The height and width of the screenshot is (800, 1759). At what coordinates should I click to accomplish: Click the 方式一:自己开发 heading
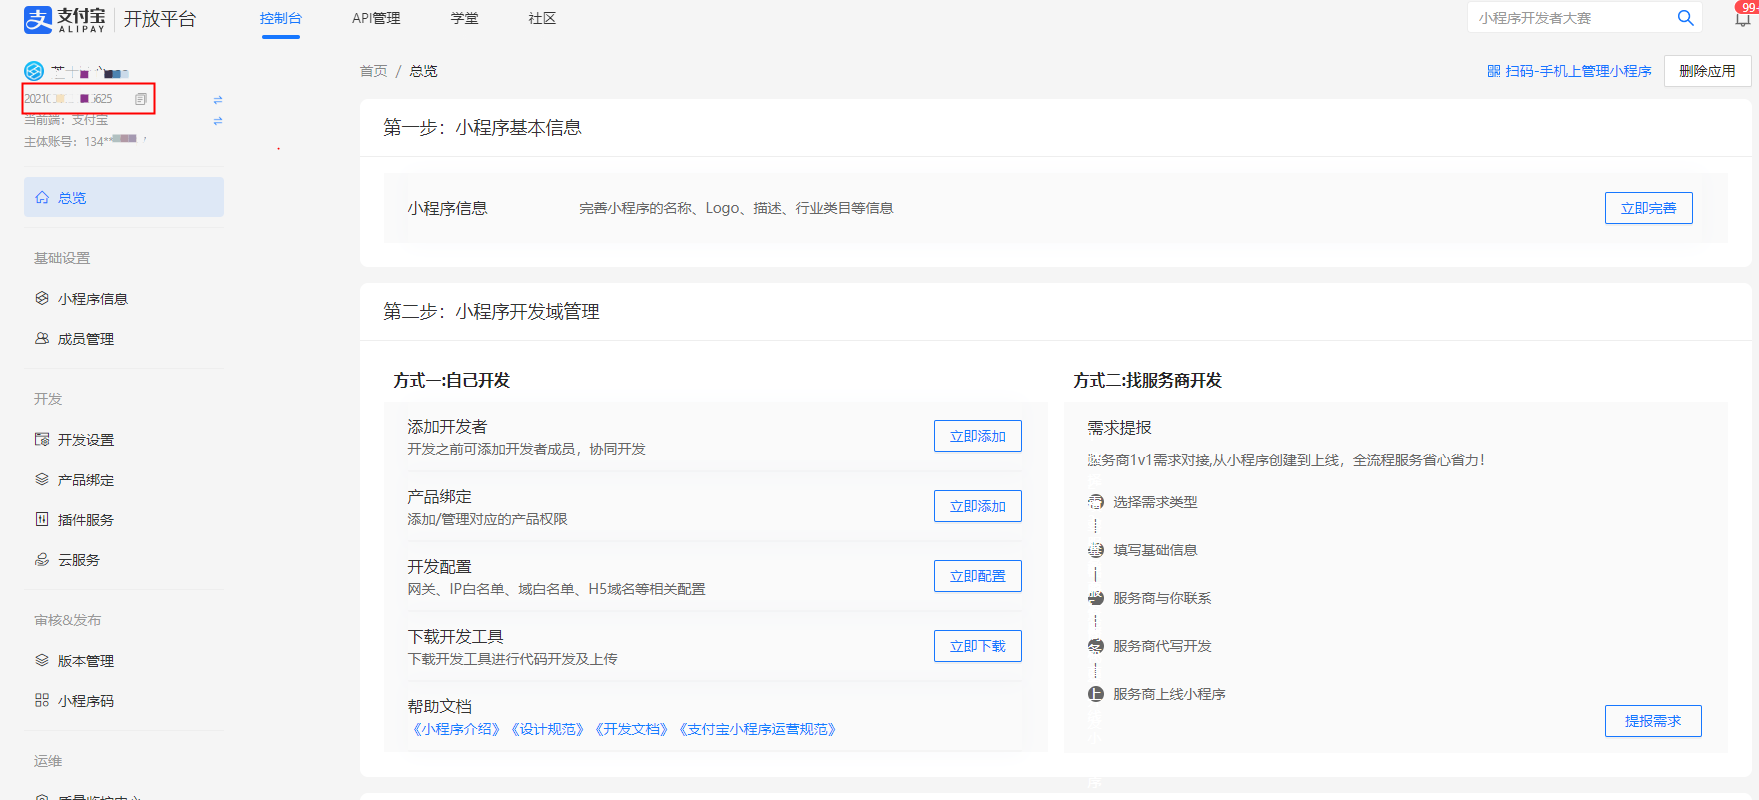pyautogui.click(x=451, y=380)
